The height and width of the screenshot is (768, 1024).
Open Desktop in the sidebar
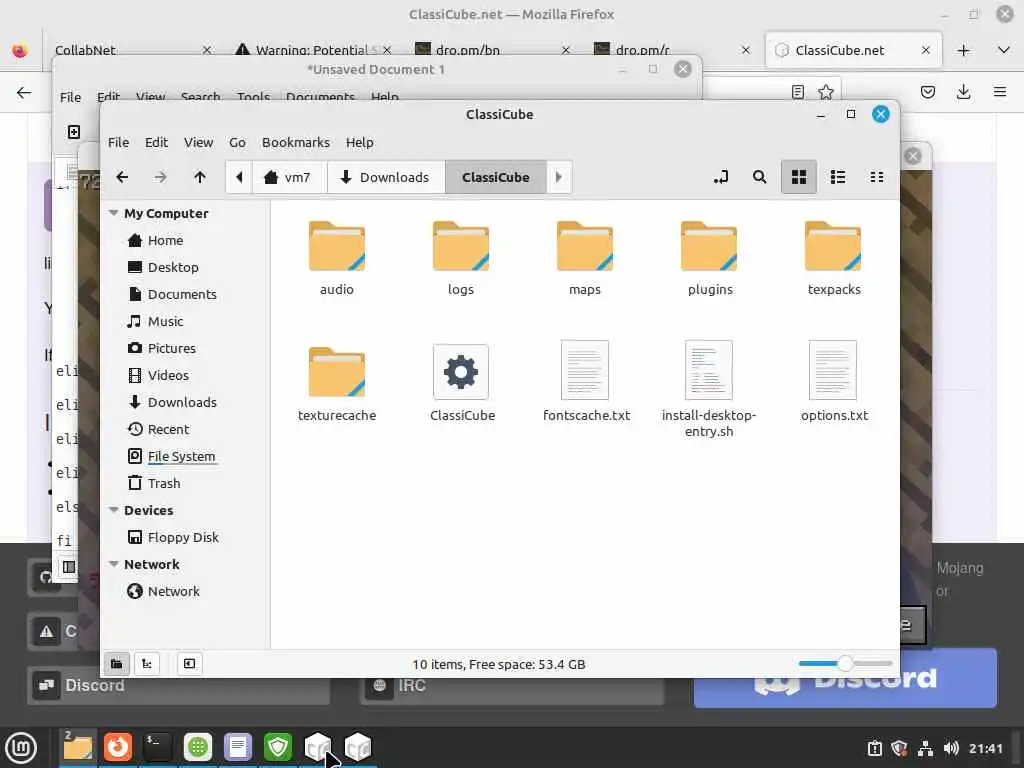pos(172,267)
